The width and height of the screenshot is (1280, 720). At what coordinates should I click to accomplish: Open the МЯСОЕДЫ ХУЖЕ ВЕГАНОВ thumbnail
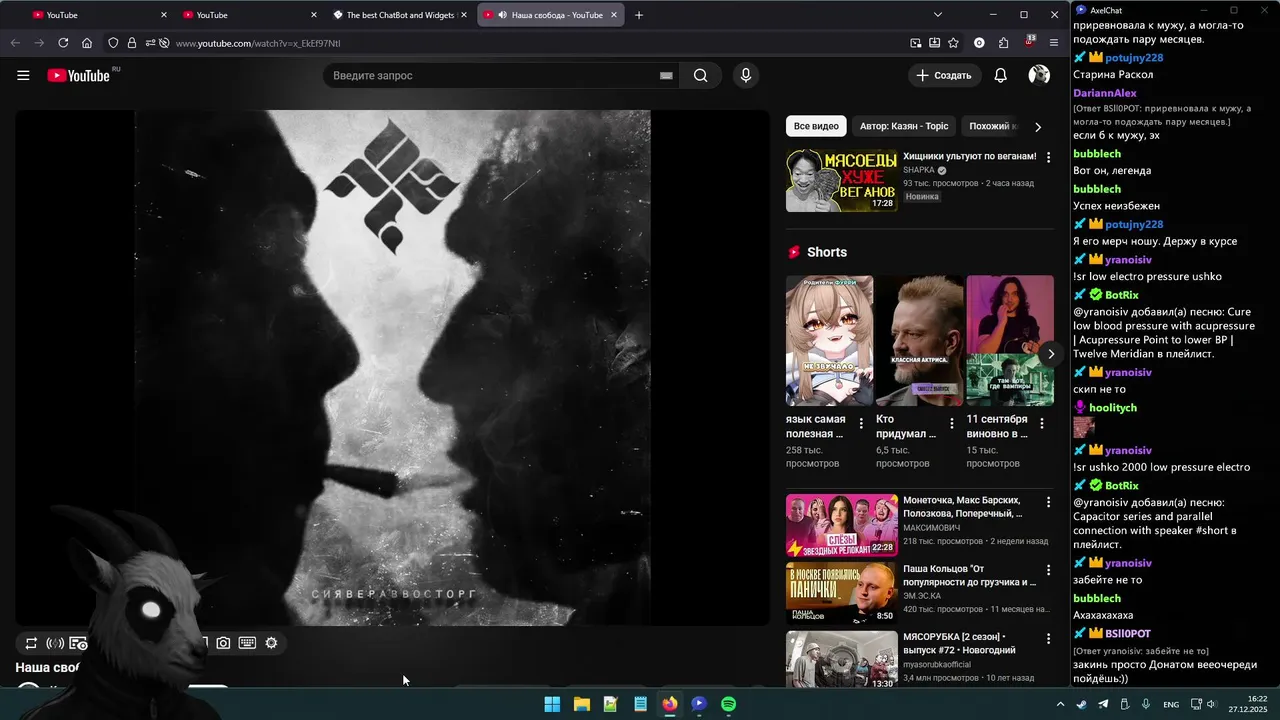tap(842, 181)
